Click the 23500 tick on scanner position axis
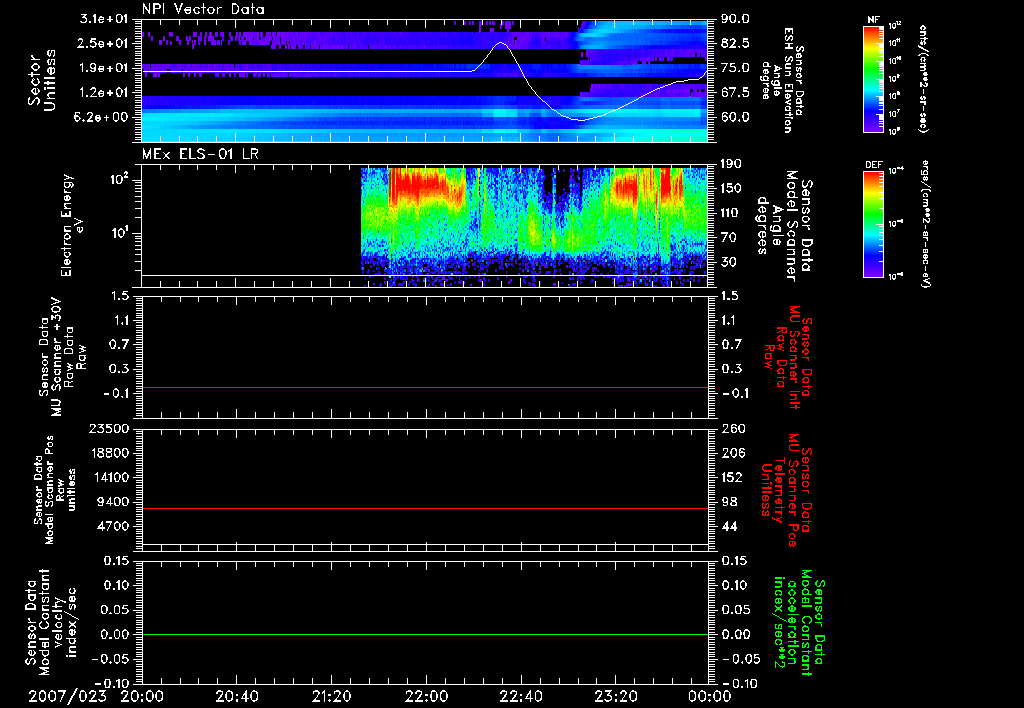 point(111,428)
